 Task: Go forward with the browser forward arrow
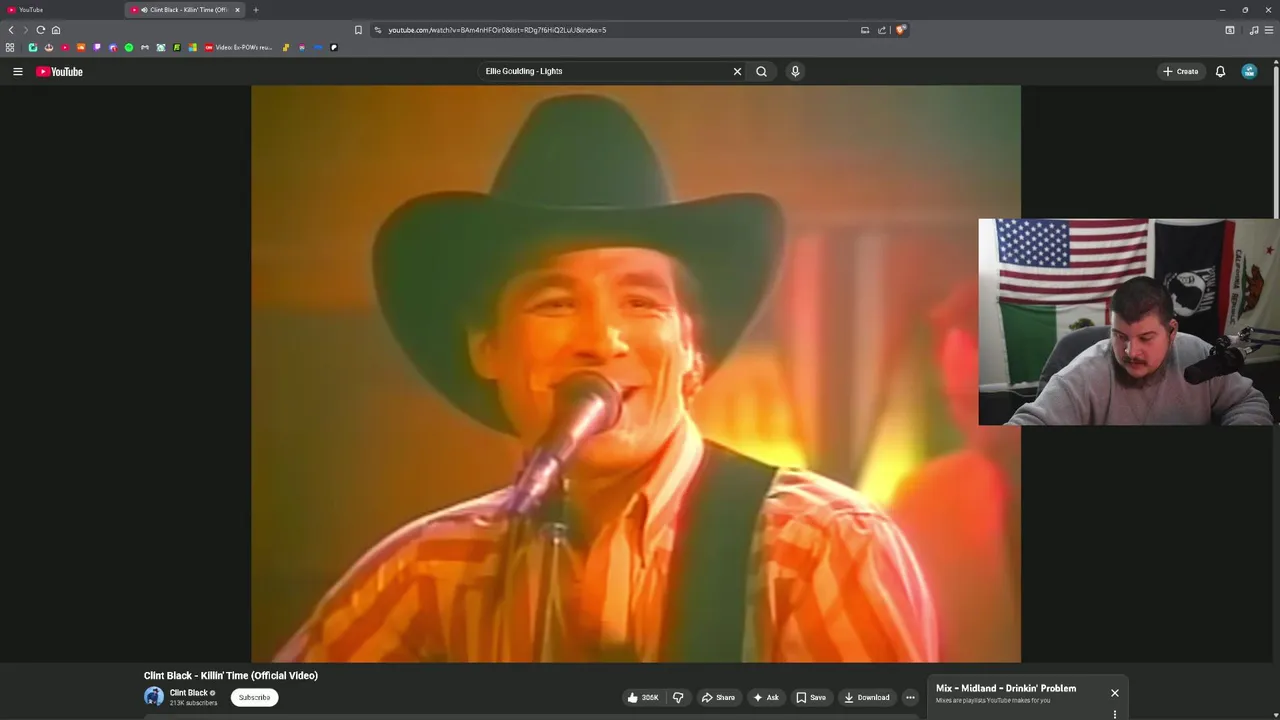coord(26,30)
